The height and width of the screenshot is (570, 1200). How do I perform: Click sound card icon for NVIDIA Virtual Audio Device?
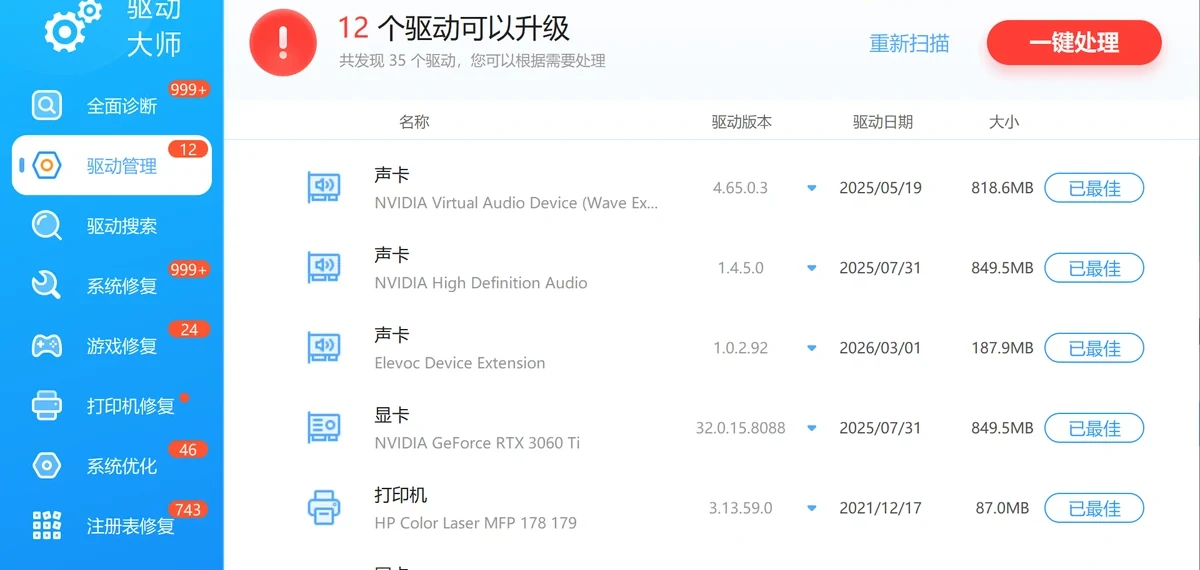pos(323,187)
